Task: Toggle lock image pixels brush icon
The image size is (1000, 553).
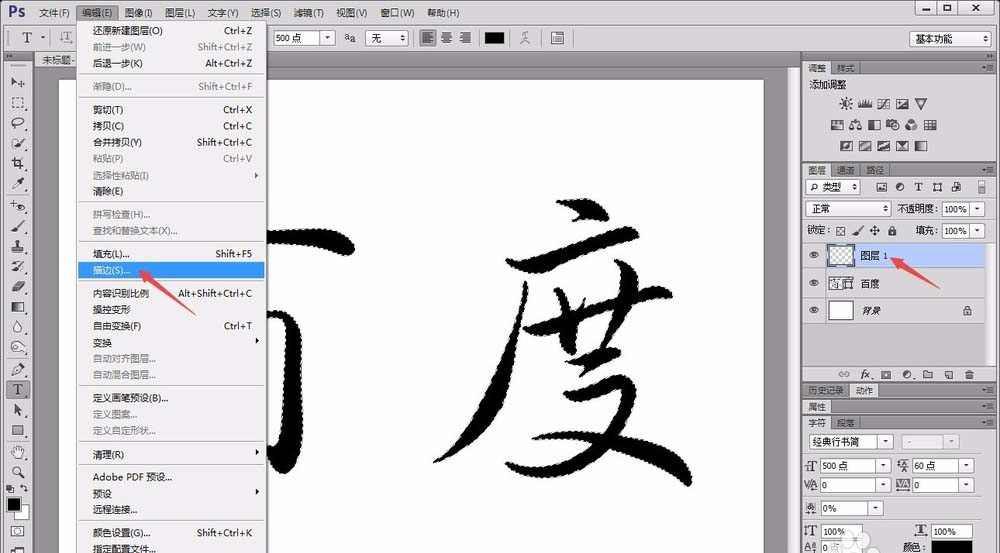Action: pyautogui.click(x=858, y=231)
